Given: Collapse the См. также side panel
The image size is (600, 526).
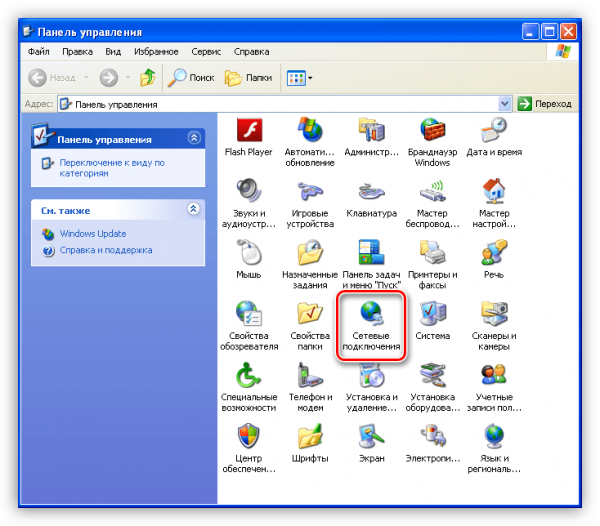Looking at the screenshot, I should pyautogui.click(x=193, y=209).
